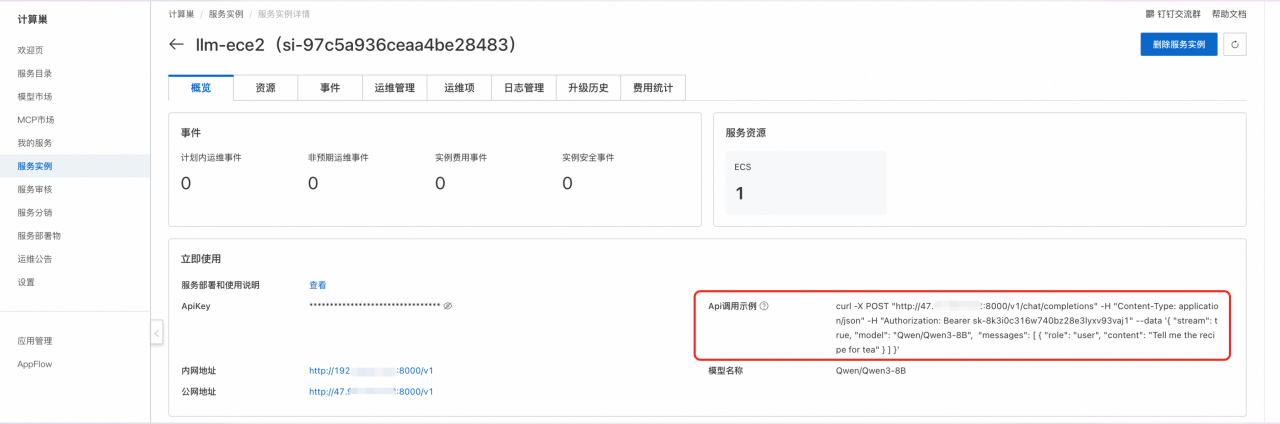Select AppFlow in the sidebar

tap(35, 364)
